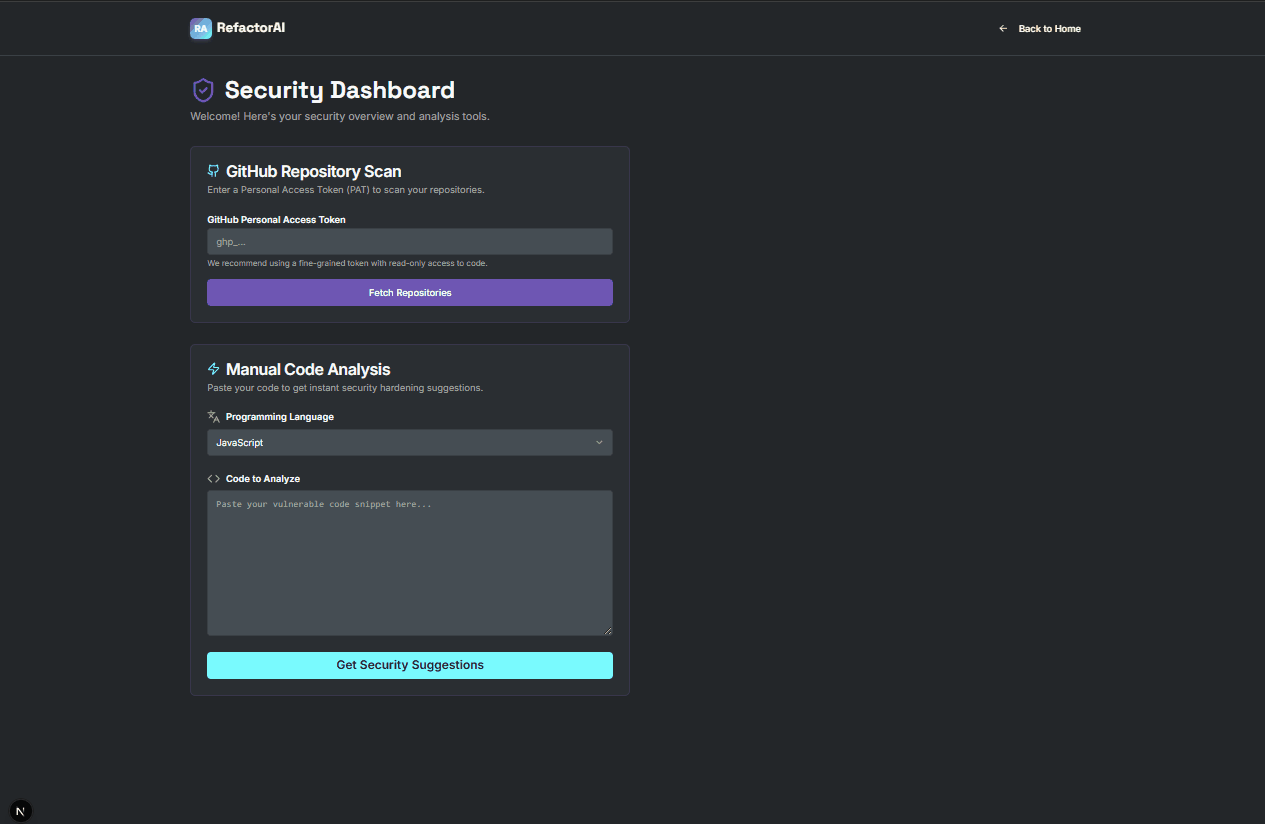Focus the GitHub Personal Access Token field
This screenshot has height=824, width=1265.
point(409,242)
